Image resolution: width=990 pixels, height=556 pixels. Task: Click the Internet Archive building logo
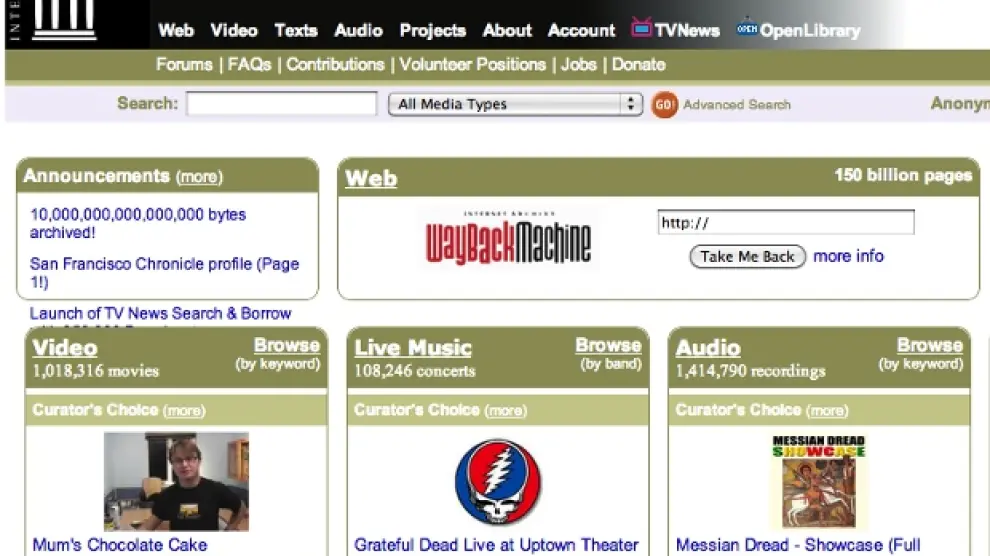point(64,20)
